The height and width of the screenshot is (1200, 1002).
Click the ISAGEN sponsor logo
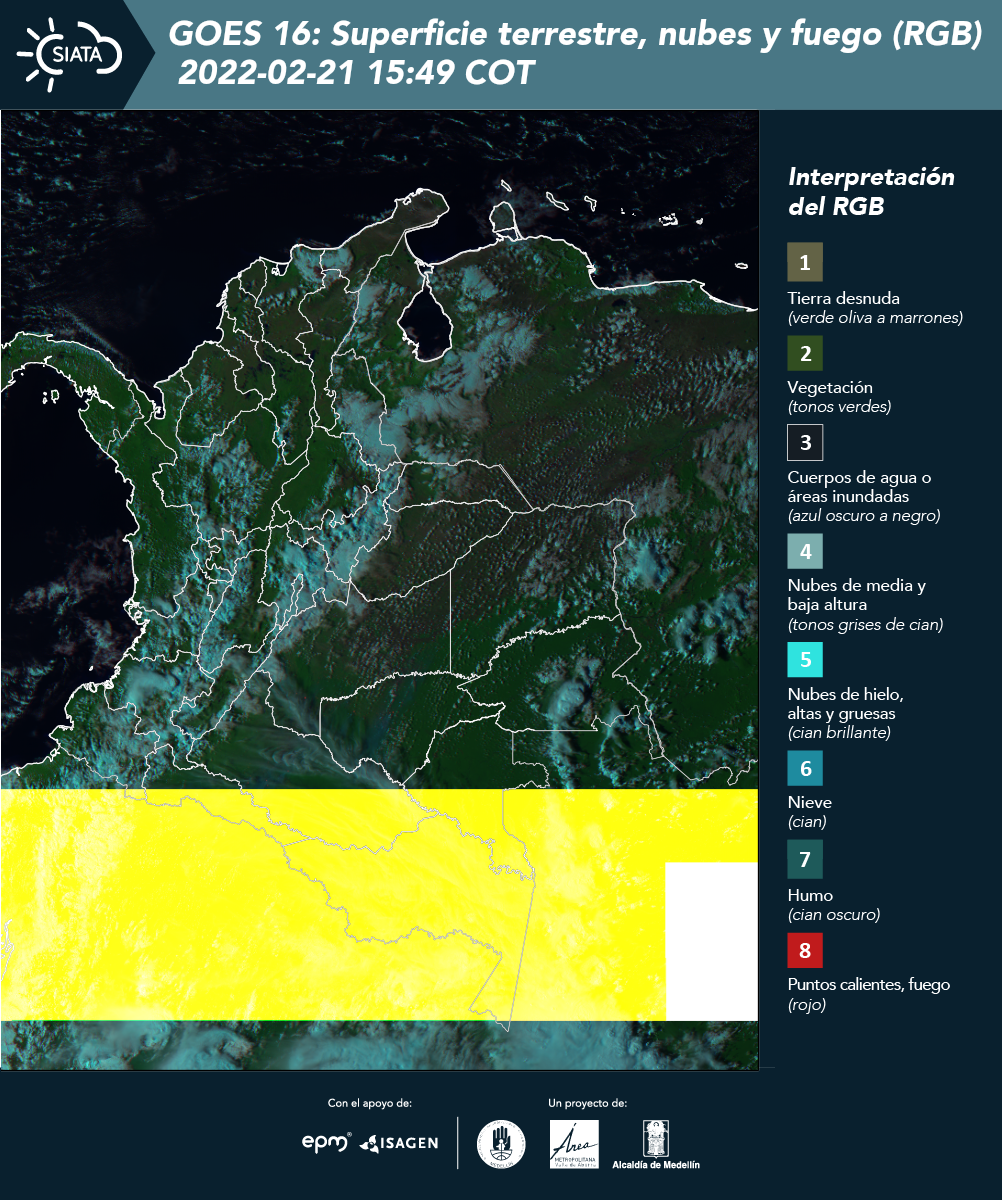(x=399, y=1142)
